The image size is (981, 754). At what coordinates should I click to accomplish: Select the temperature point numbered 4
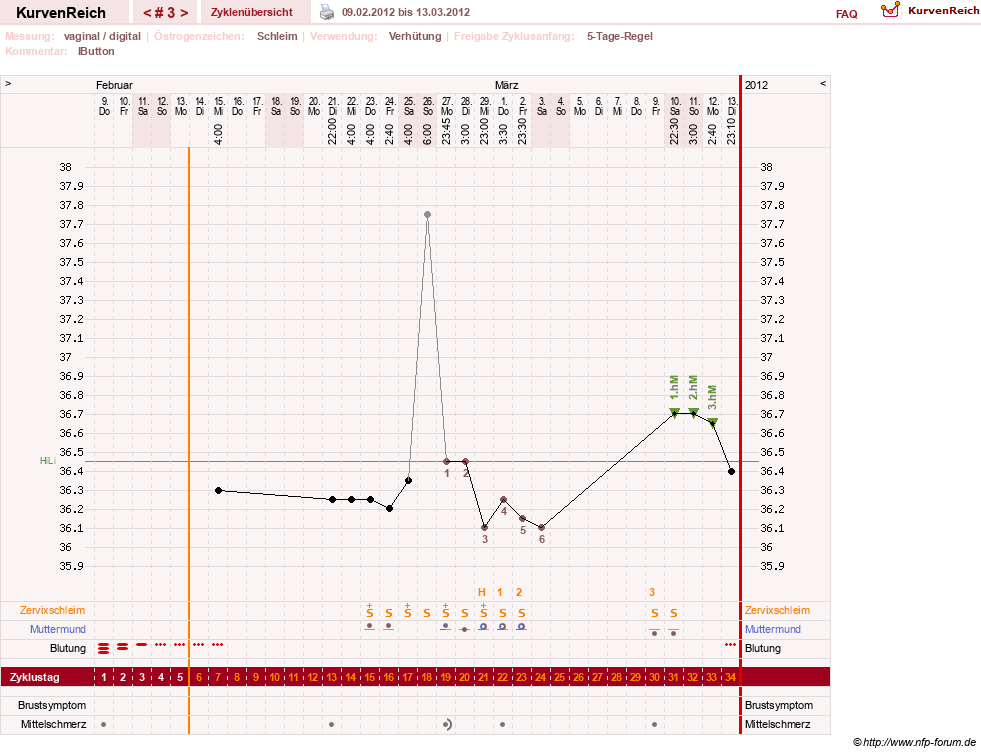pos(503,499)
